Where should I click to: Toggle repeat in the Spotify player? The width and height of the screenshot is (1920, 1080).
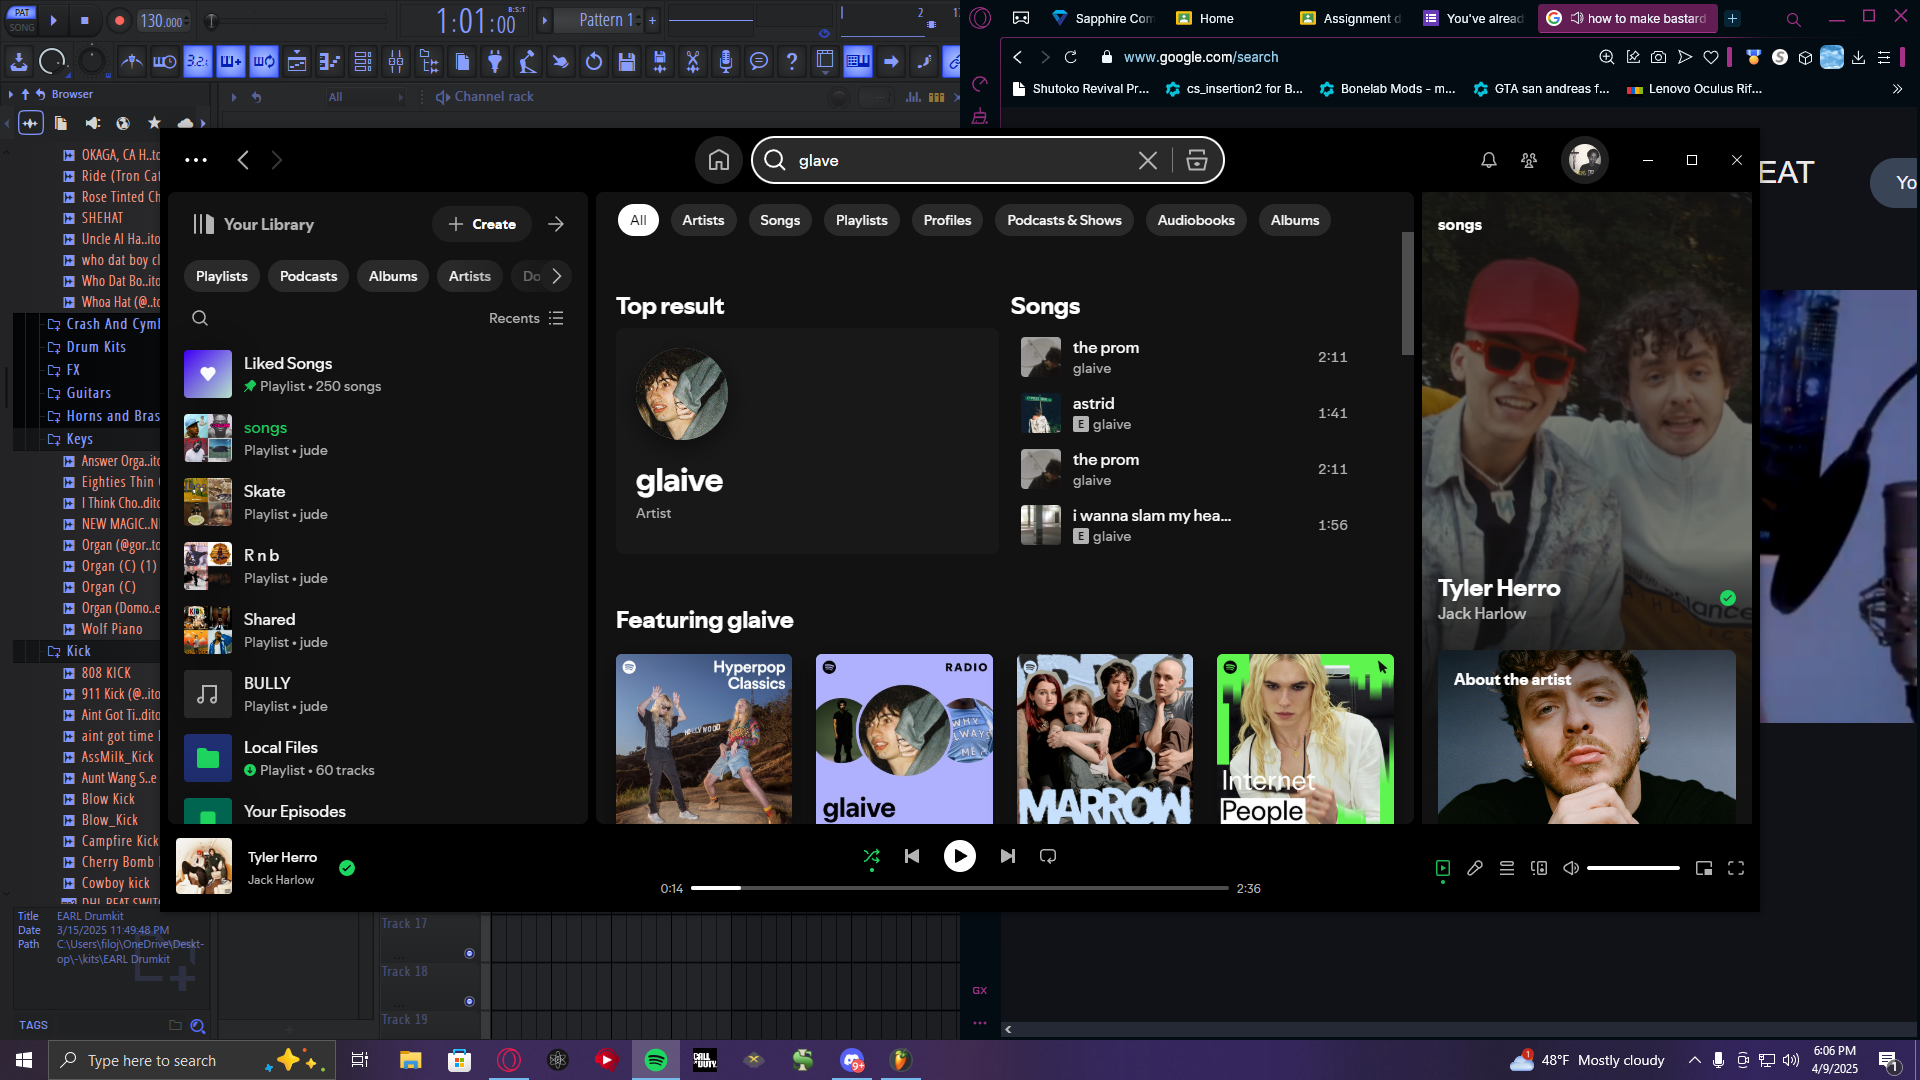pos(1047,856)
